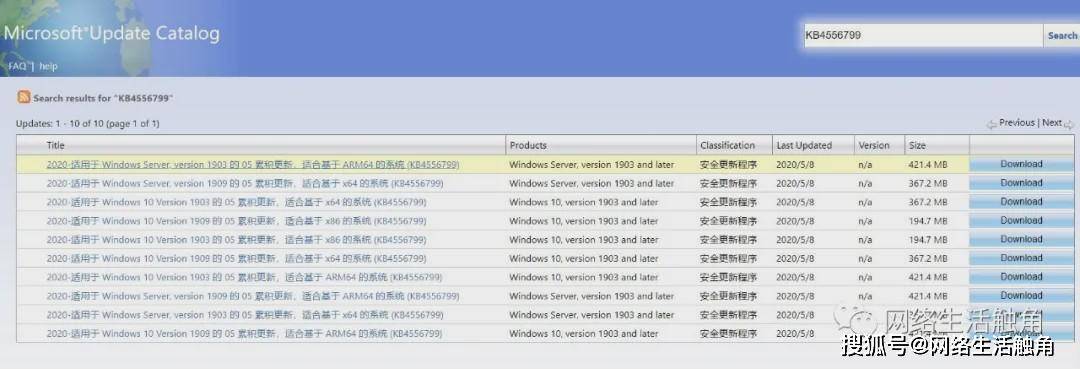
Task: Download the Windows 10 Version 1909 x86 update
Action: 1021,220
